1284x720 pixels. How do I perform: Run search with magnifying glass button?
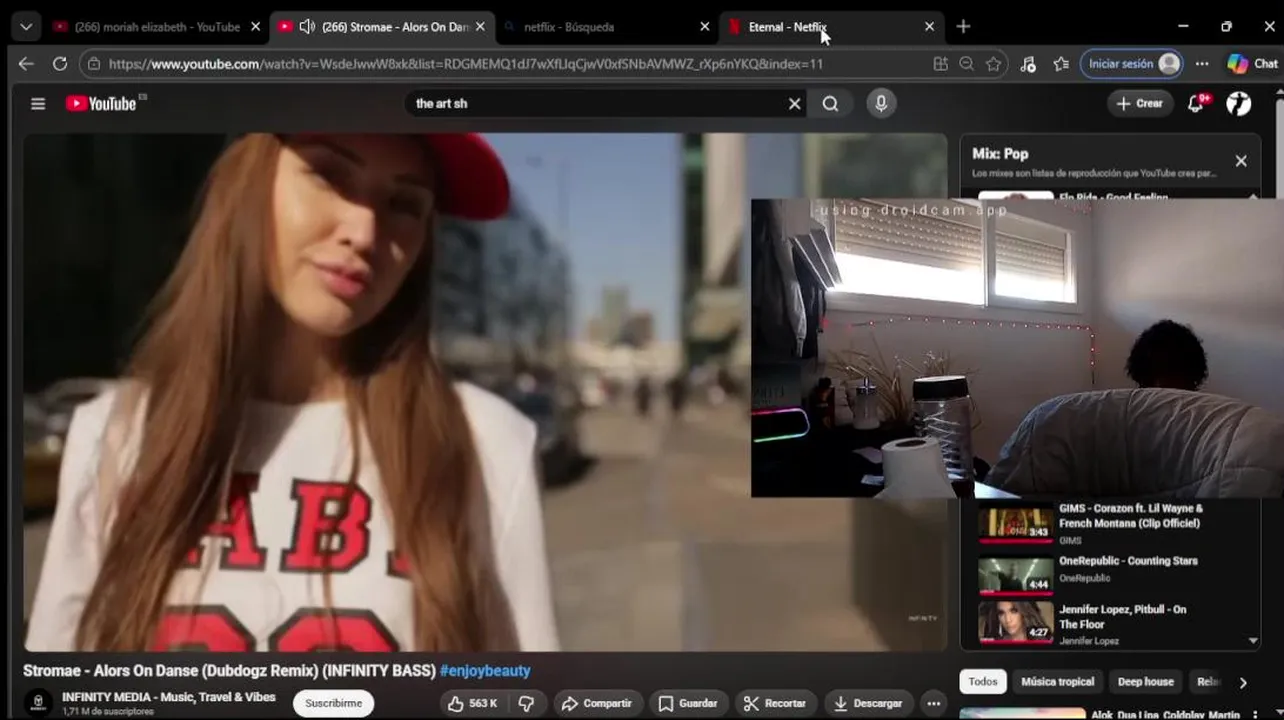point(830,103)
